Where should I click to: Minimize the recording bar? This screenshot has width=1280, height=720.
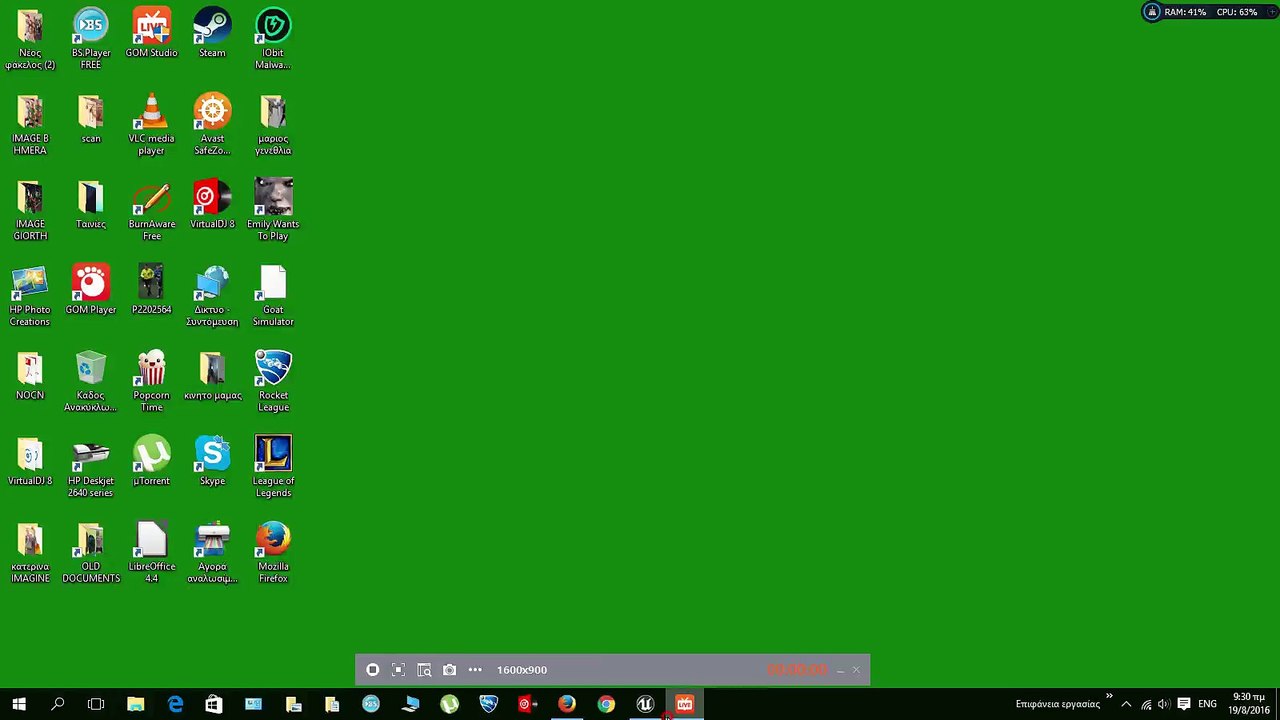[x=840, y=670]
